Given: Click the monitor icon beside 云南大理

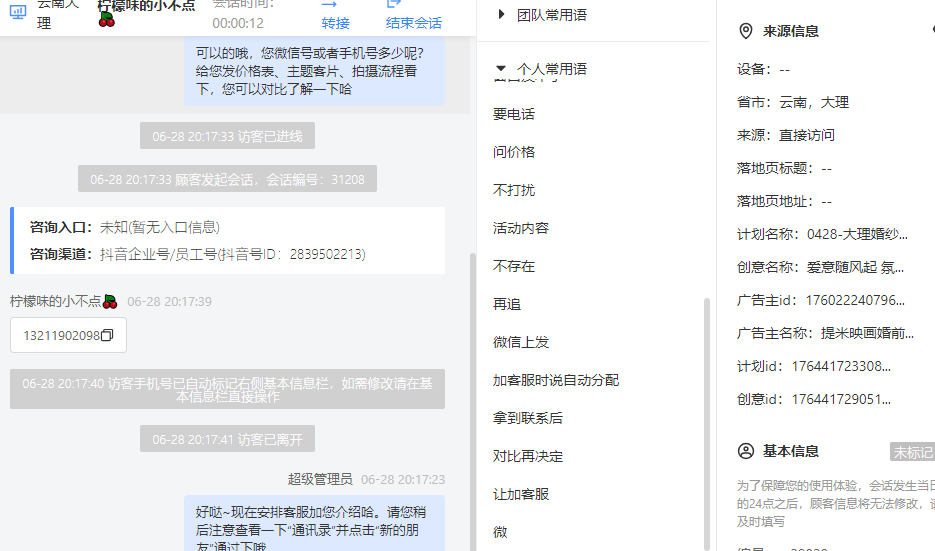Looking at the screenshot, I should click(x=18, y=11).
